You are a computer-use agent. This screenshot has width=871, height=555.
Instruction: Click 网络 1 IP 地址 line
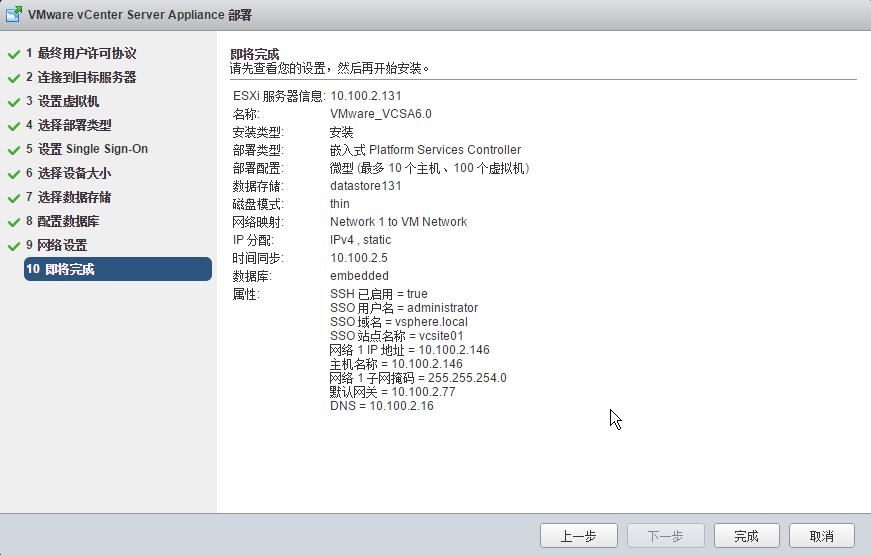point(410,350)
